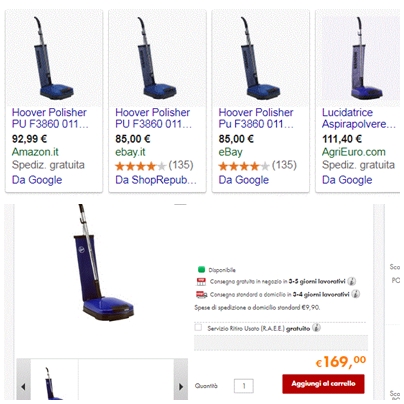Click store pickup calendar icon
This screenshot has width=404, height=404.
201,282
